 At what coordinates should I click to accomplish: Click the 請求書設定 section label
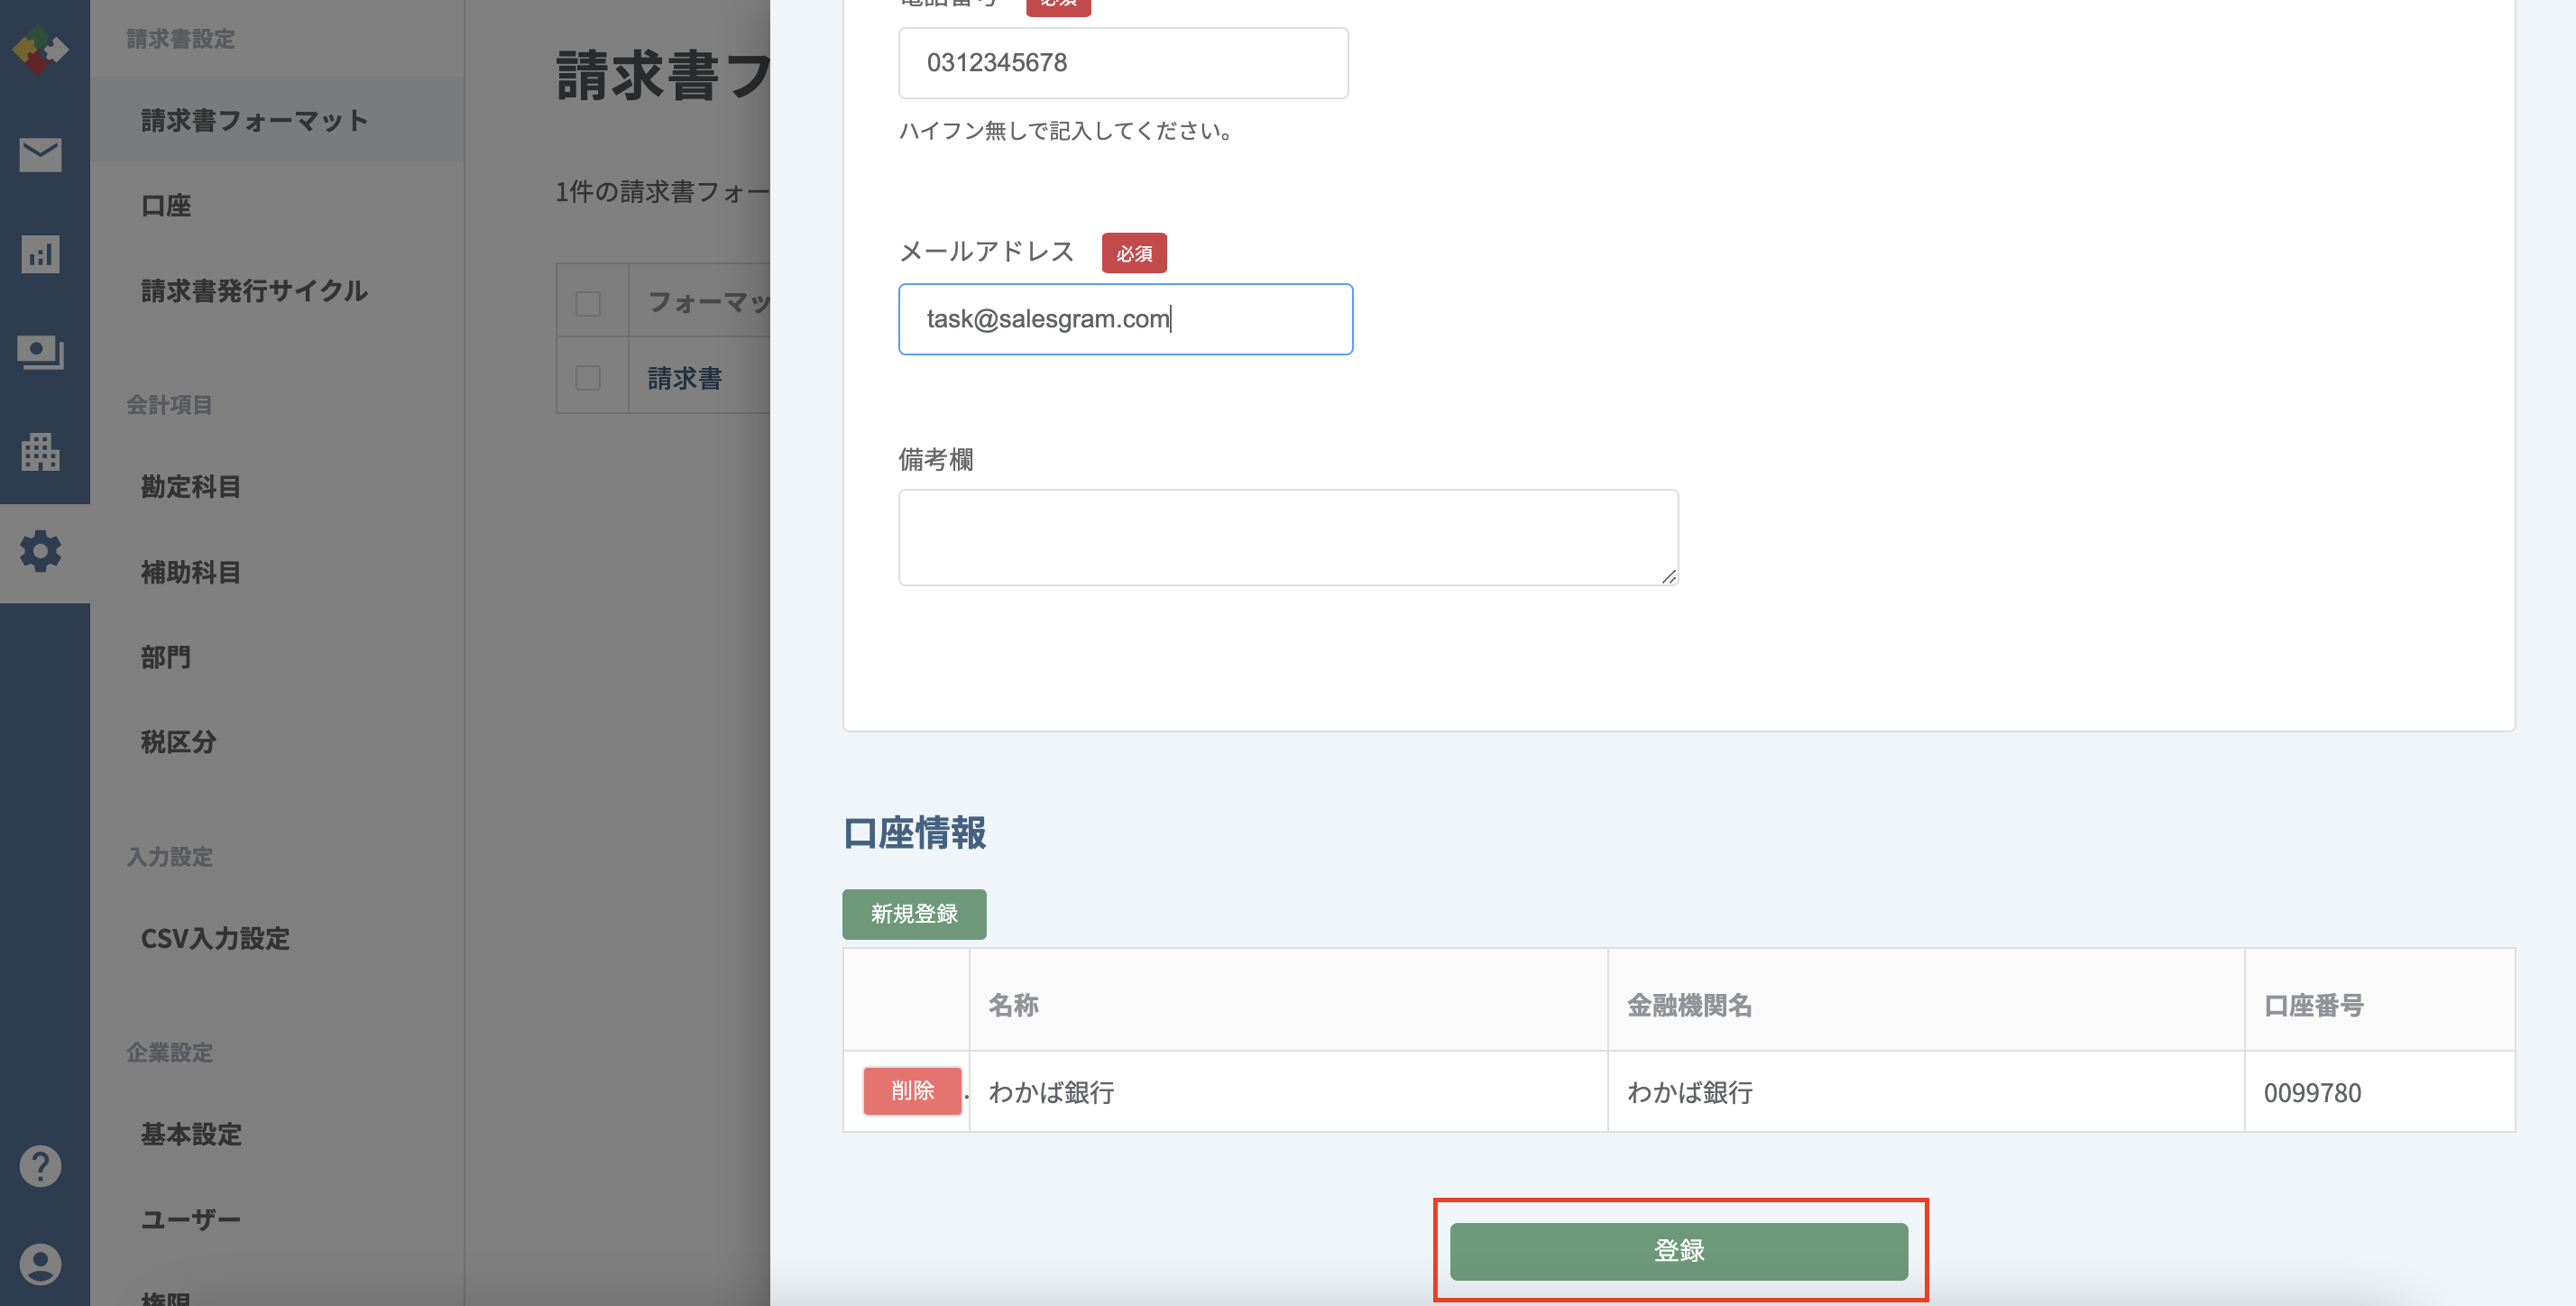pos(180,39)
